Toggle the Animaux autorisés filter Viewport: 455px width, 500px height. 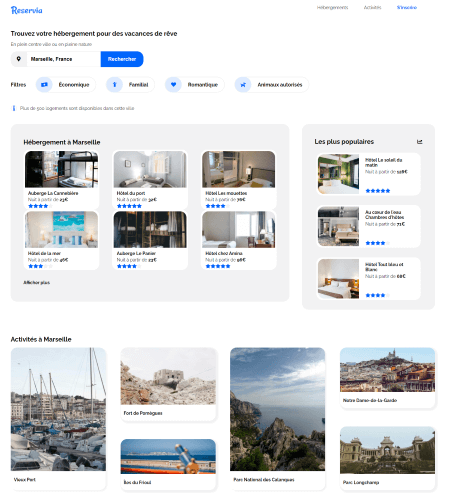272,85
